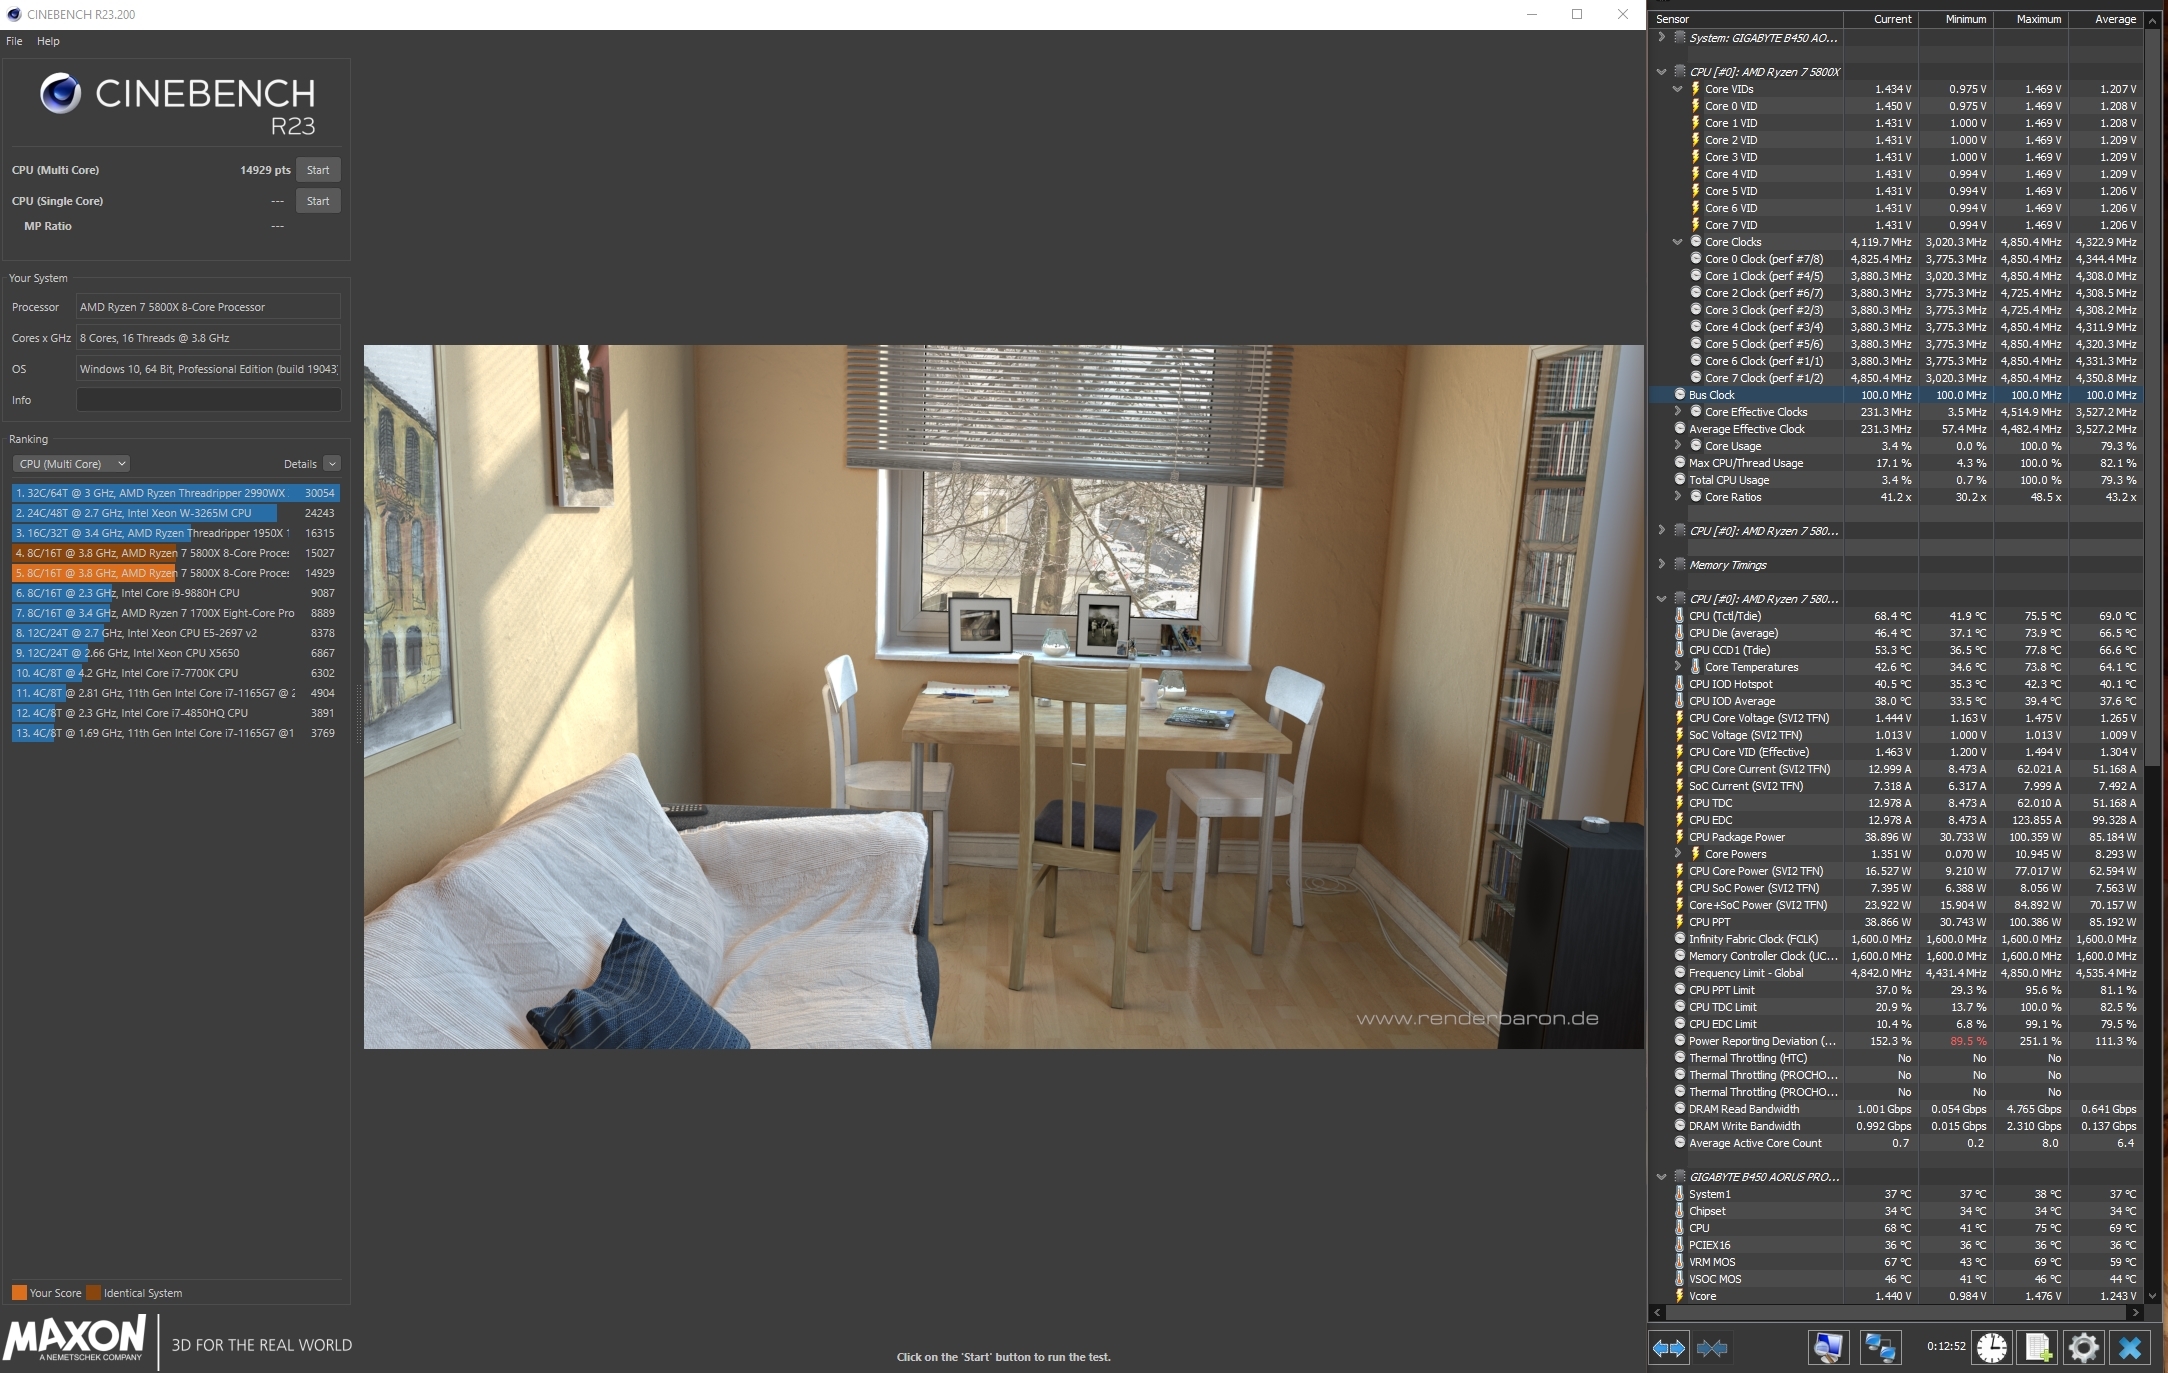This screenshot has width=2168, height=1373.
Task: Collapse the Core VIDs tree node
Action: click(1678, 89)
